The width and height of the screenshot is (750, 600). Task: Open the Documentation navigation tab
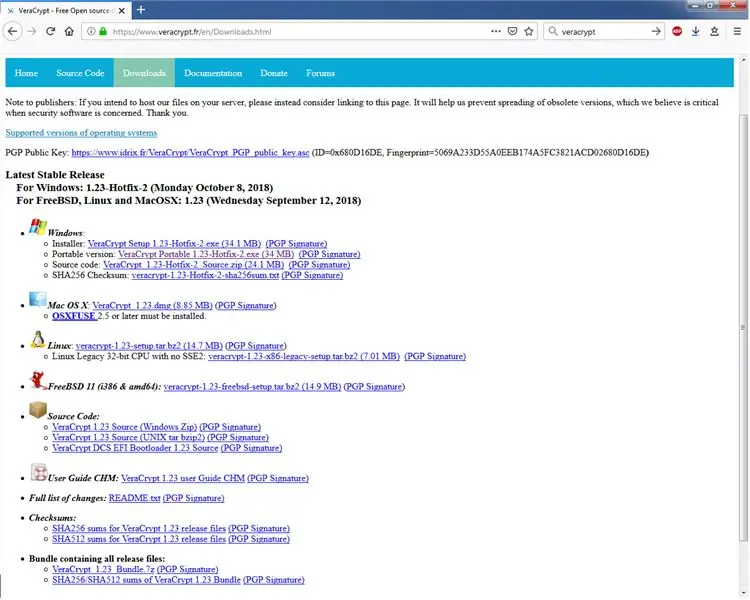click(x=213, y=73)
